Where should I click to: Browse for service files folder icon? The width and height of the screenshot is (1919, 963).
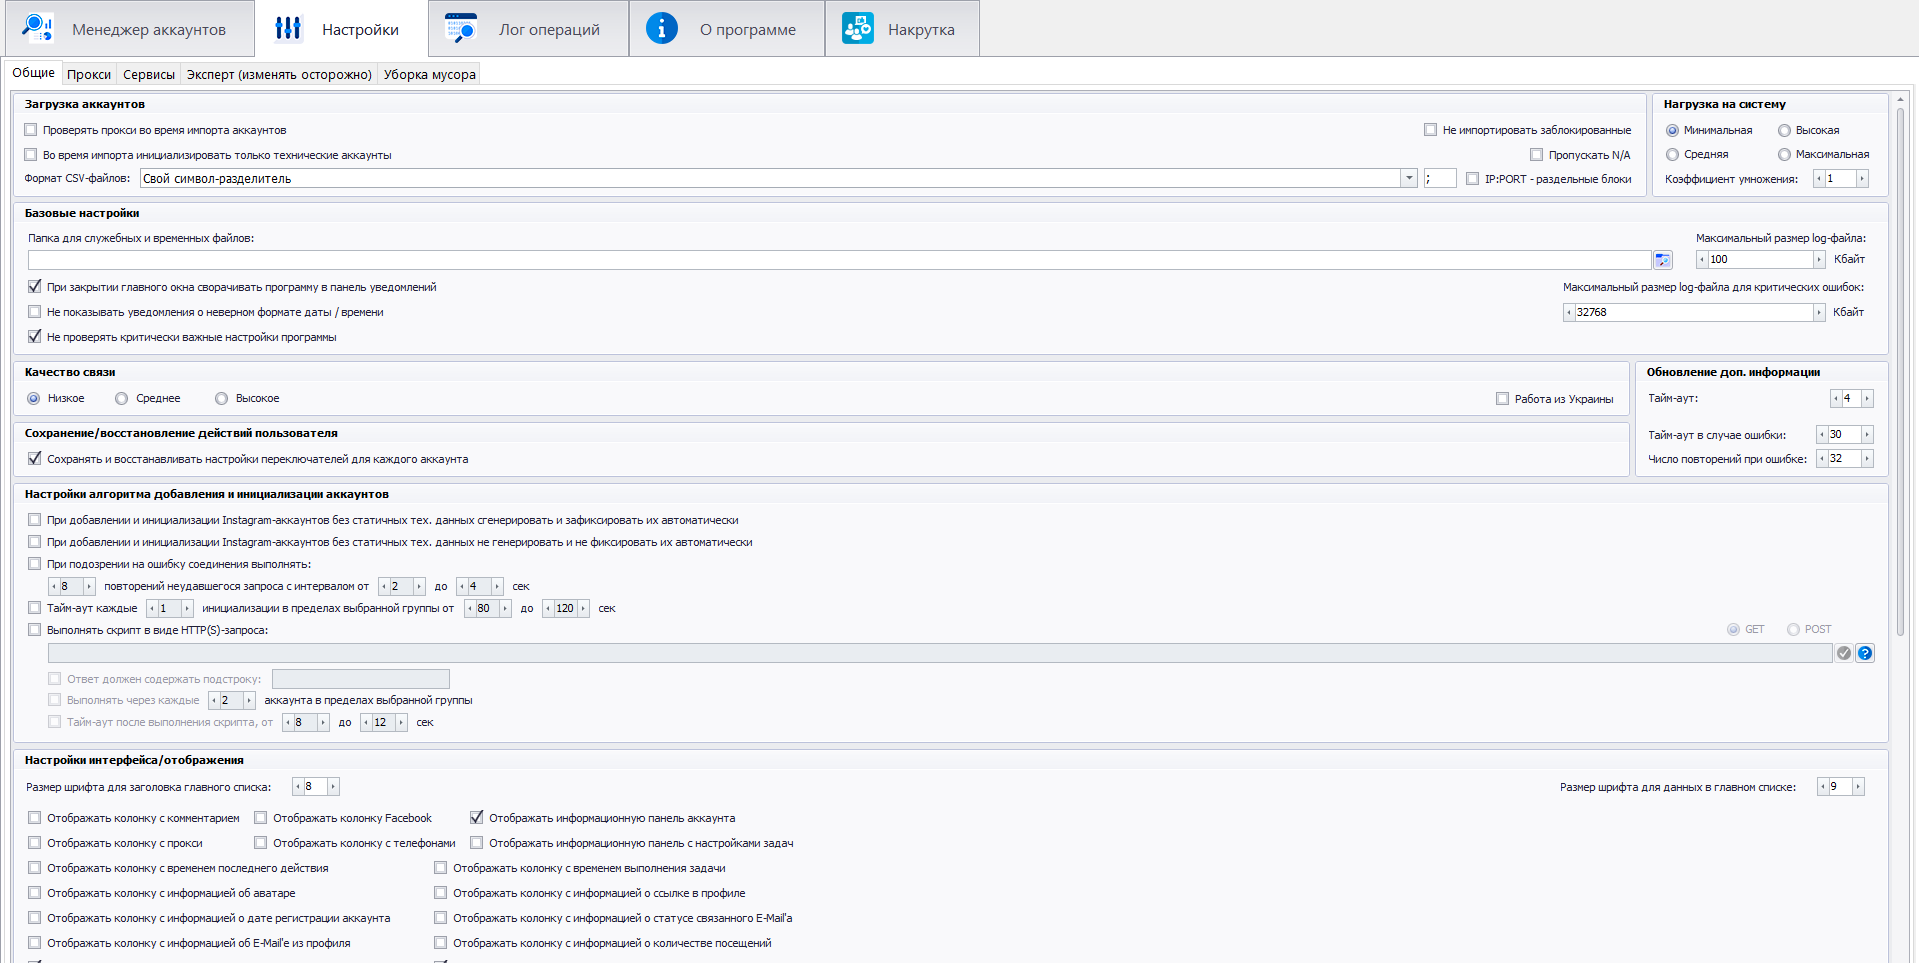tap(1662, 260)
